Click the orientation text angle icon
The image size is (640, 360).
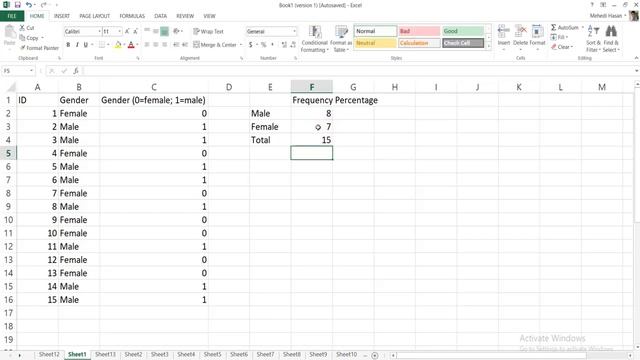(177, 31)
